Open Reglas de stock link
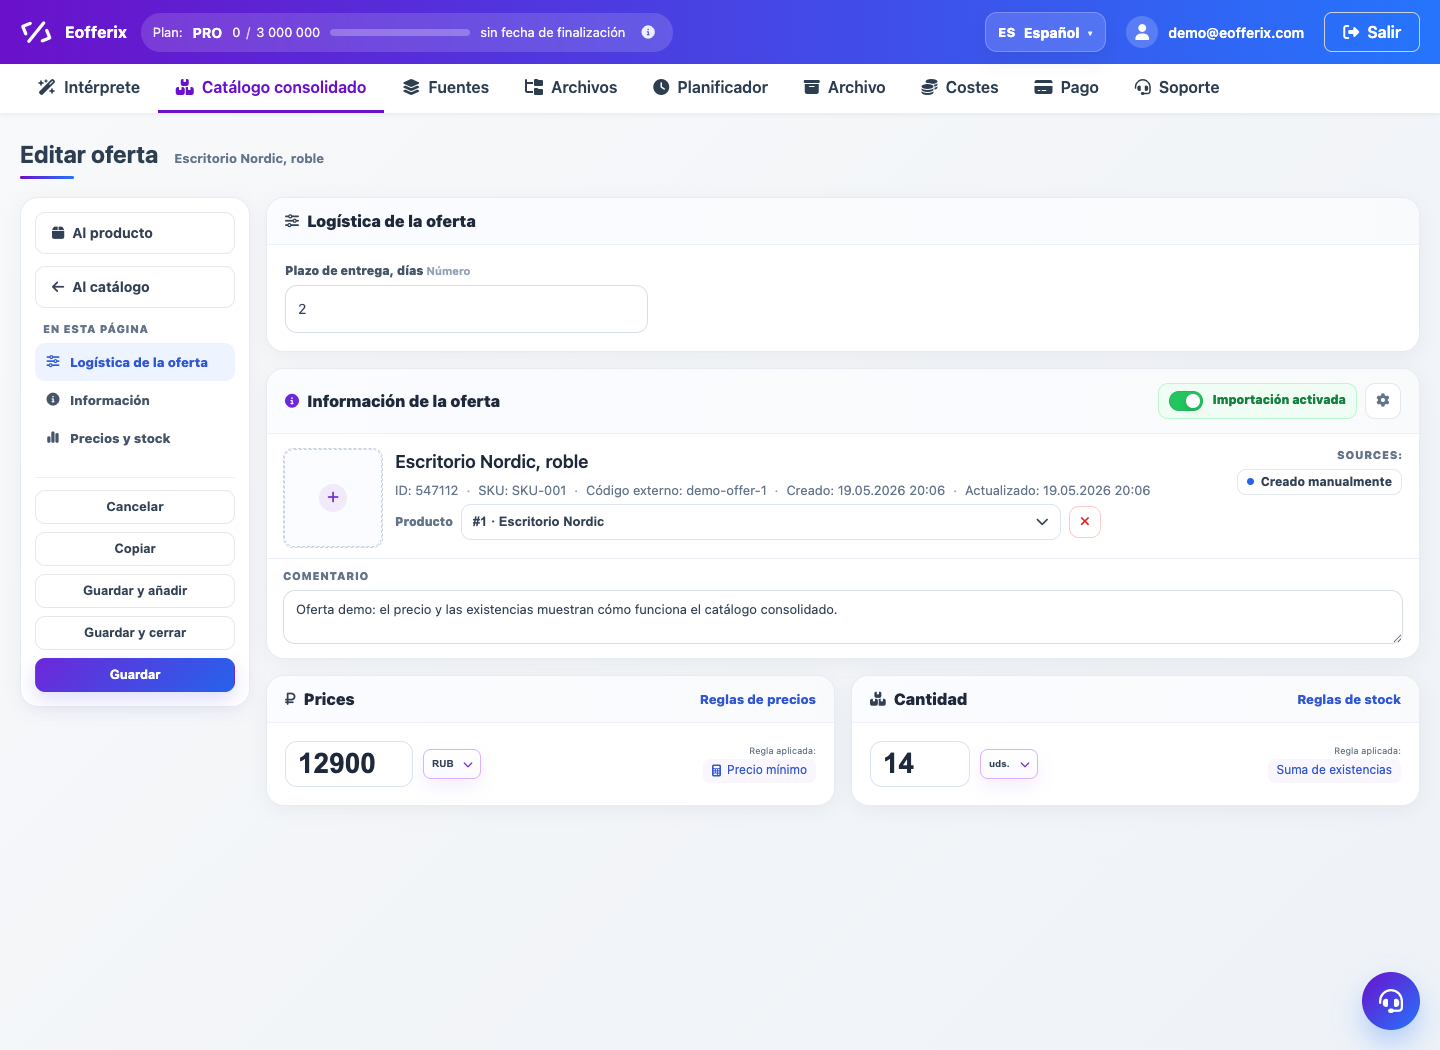This screenshot has width=1440, height=1050. [x=1349, y=699]
